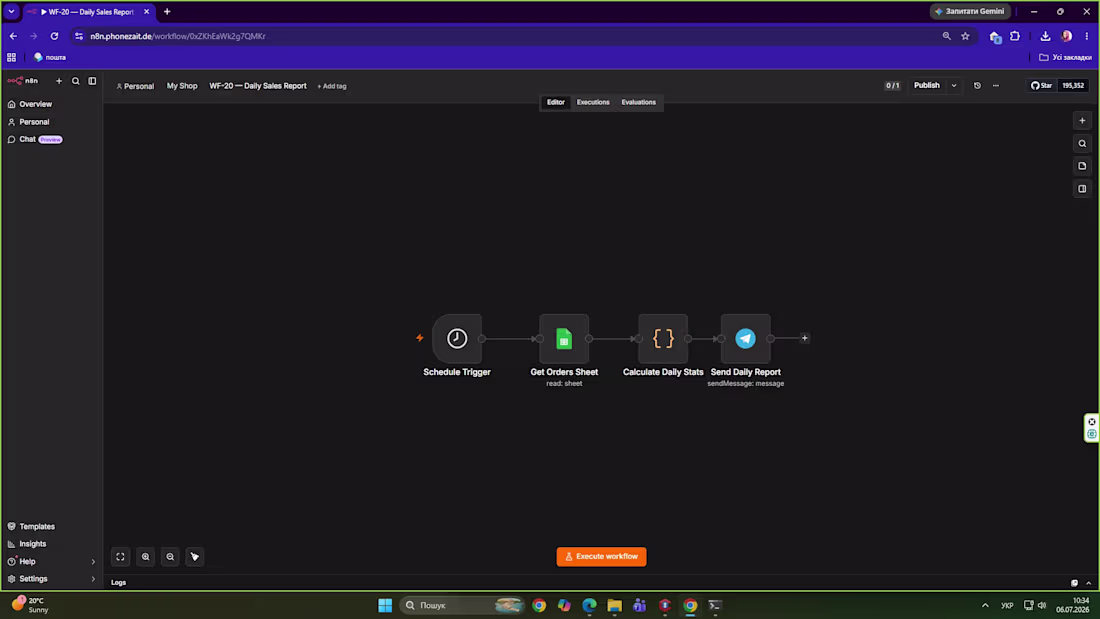Click the Logs label
Viewport: 1100px width, 619px height.
pos(119,583)
